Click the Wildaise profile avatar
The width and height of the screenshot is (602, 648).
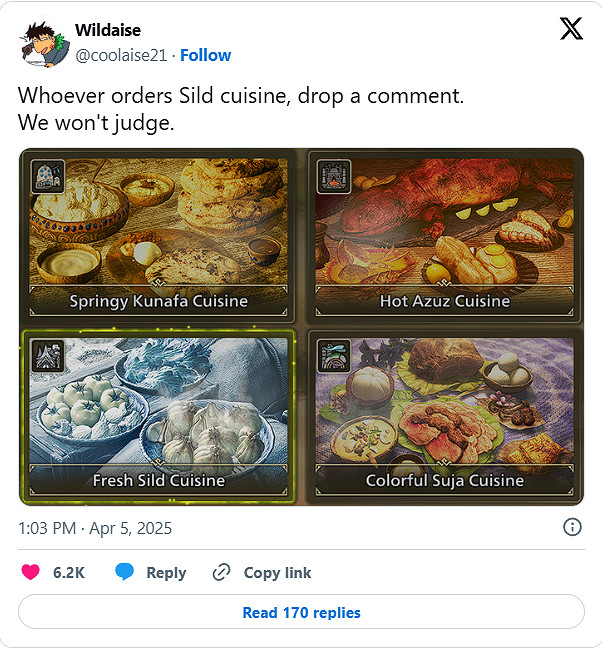[x=40, y=42]
